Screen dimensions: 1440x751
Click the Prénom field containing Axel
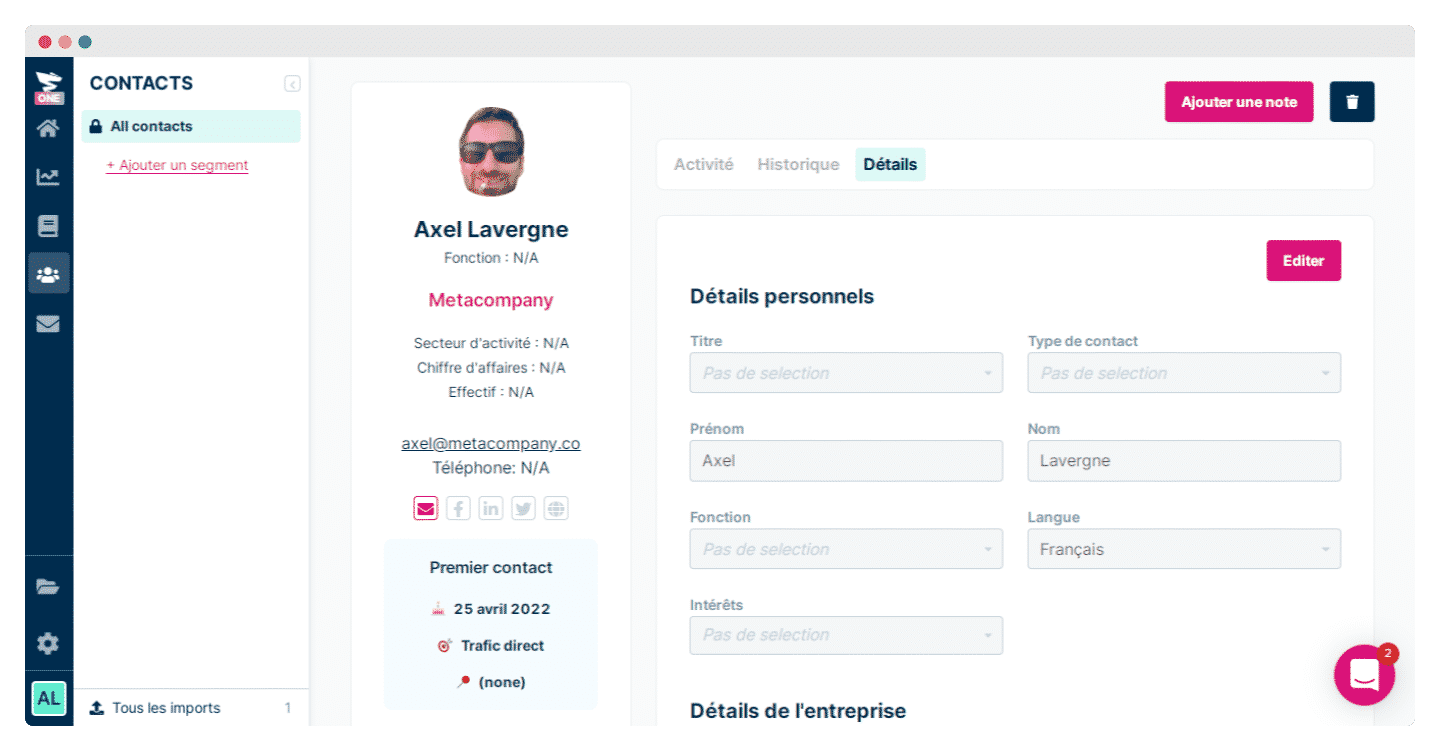[x=846, y=461]
